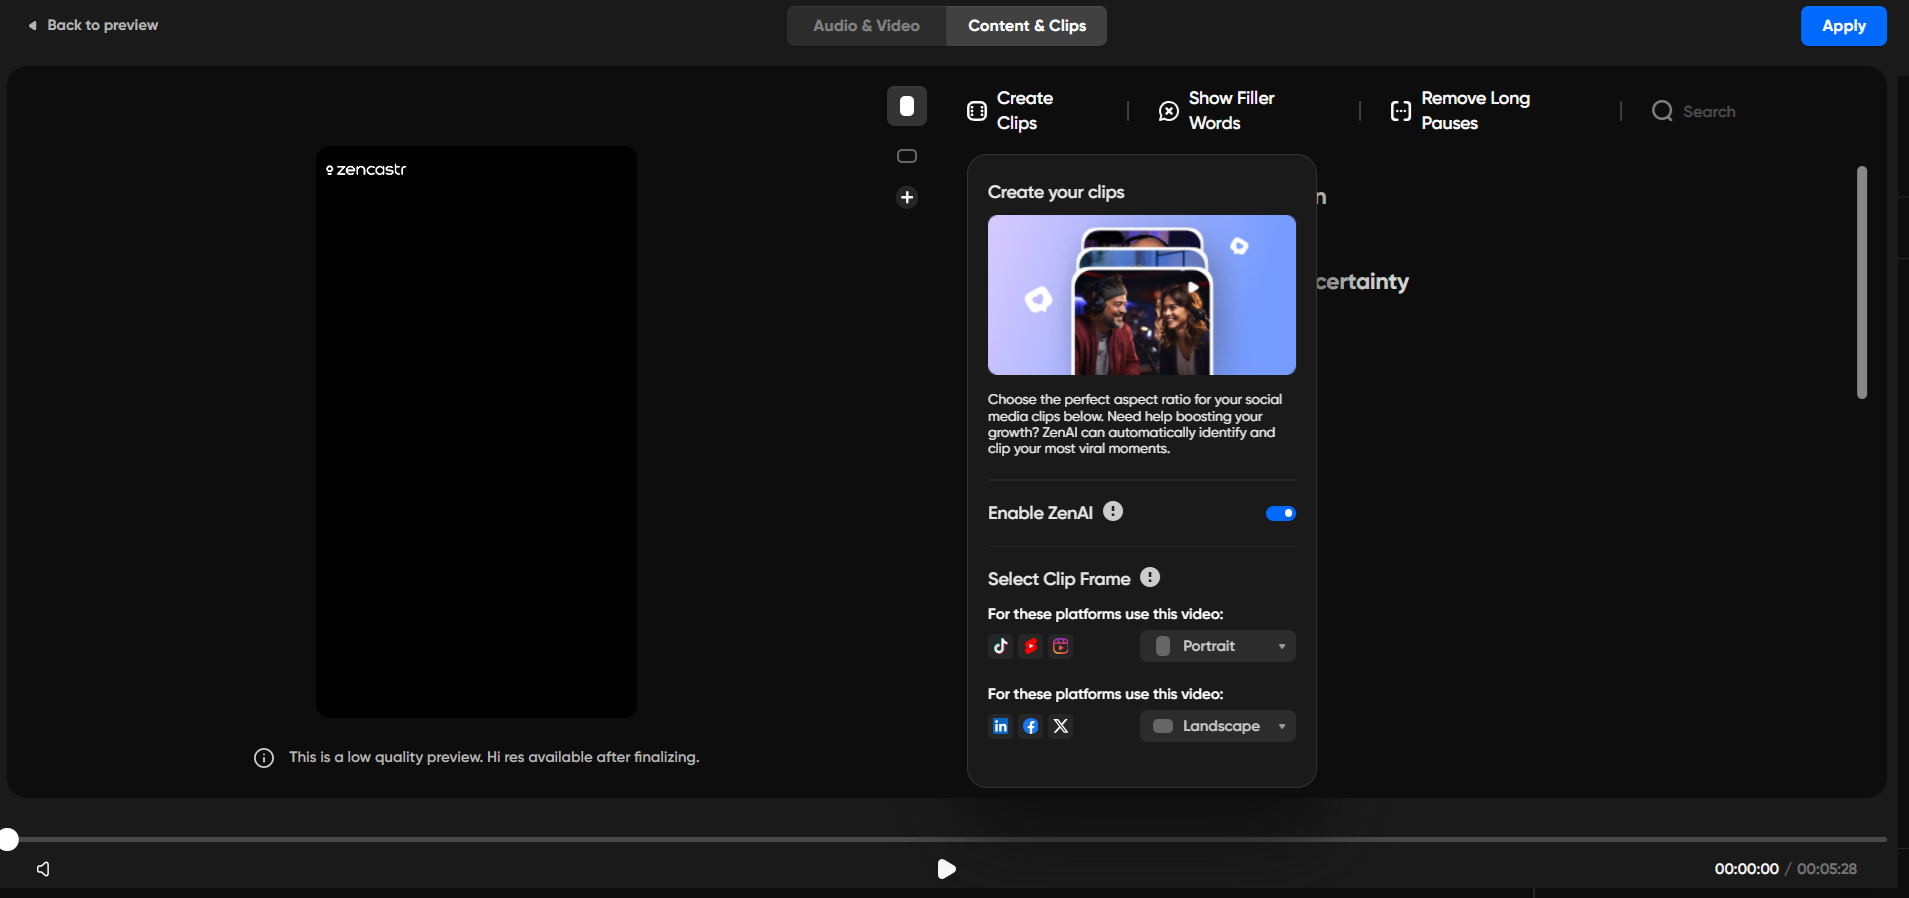The height and width of the screenshot is (898, 1909).
Task: Click the LinkedIn platform icon
Action: 1000,726
